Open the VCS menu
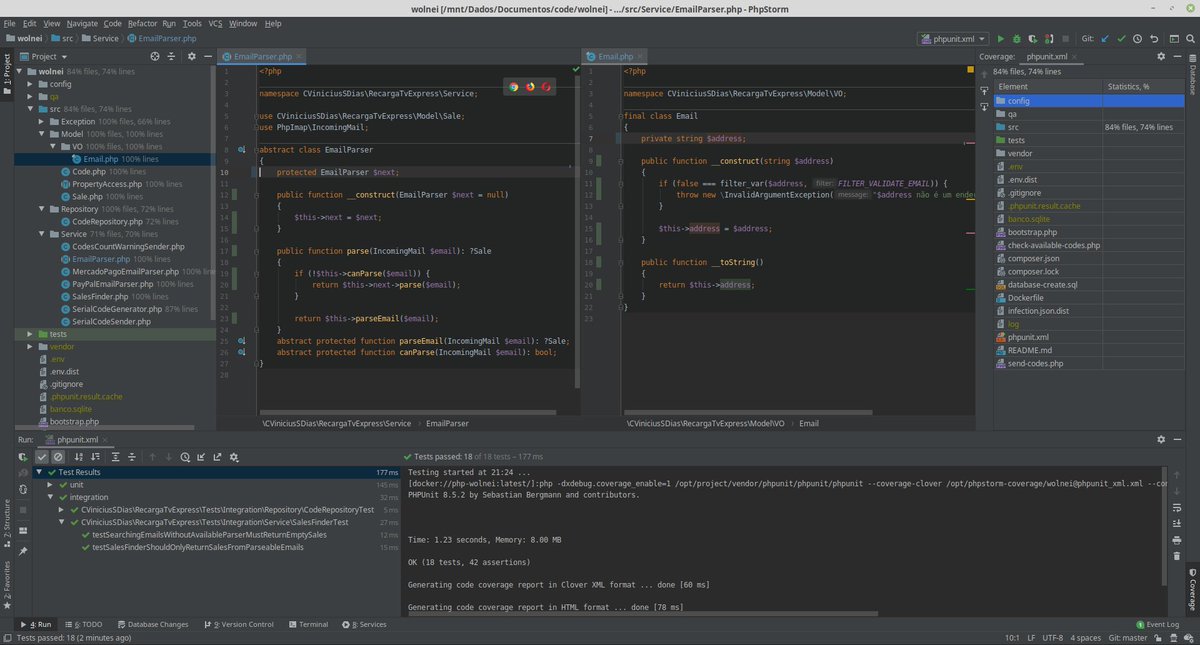The image size is (1200, 645). pos(215,23)
